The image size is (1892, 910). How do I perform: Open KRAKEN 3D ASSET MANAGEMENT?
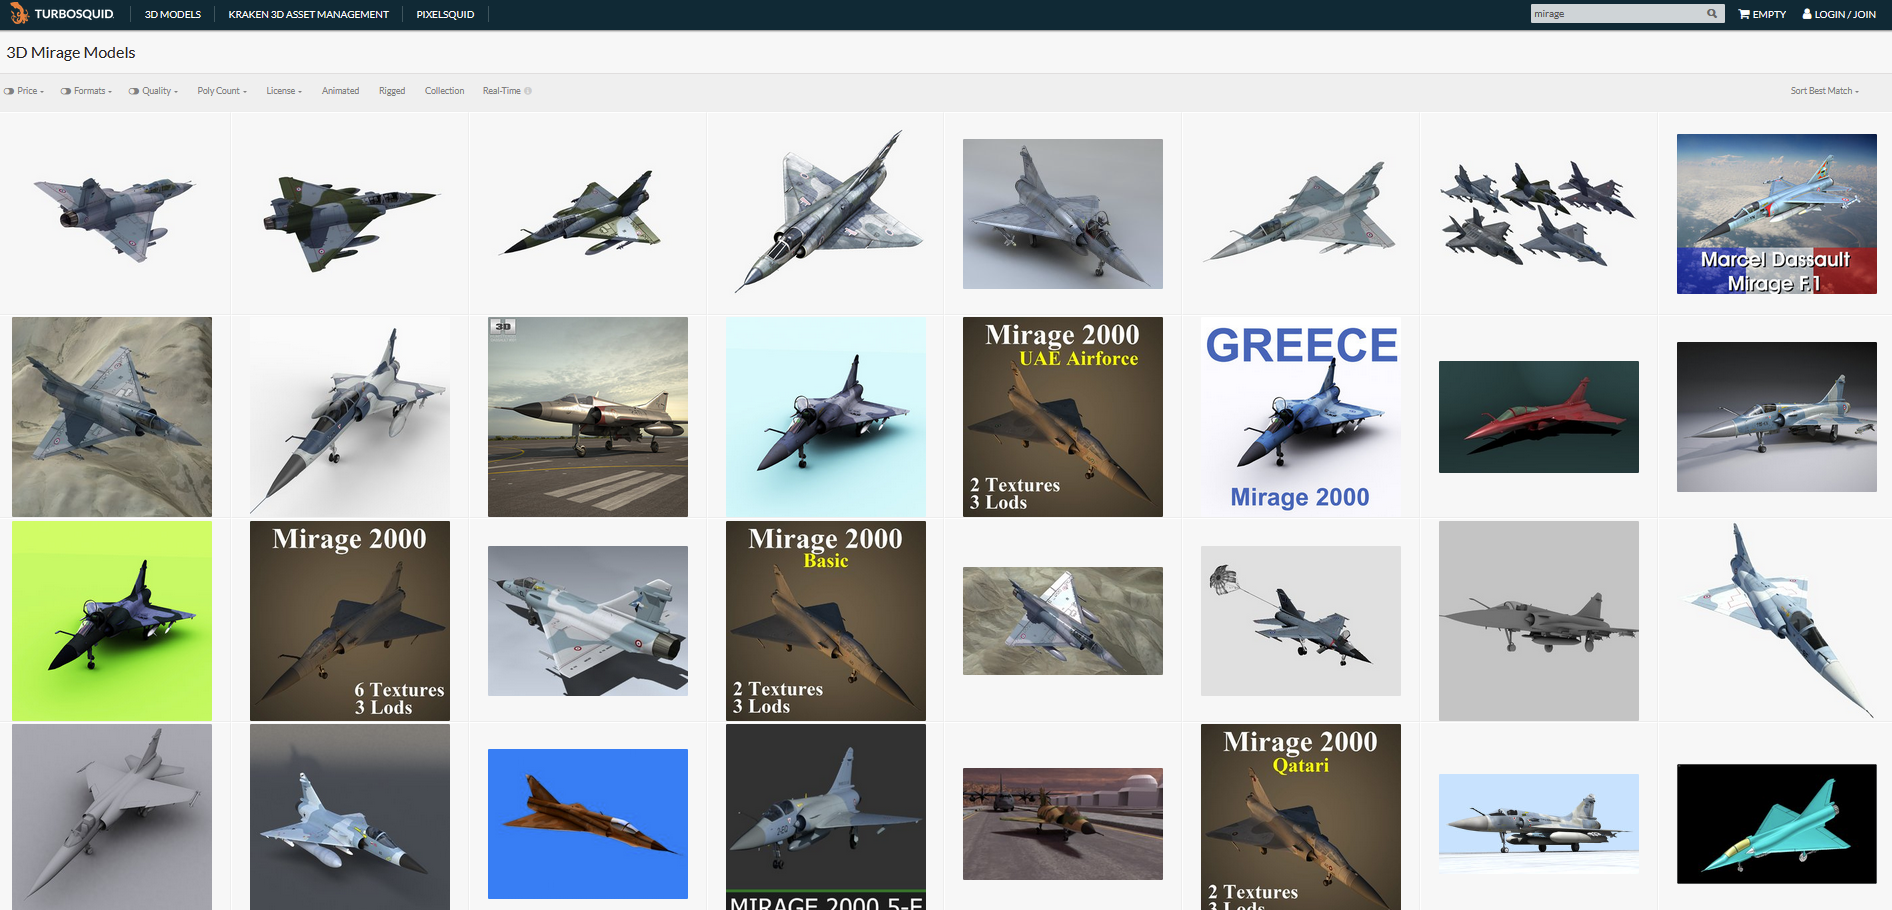tap(309, 14)
